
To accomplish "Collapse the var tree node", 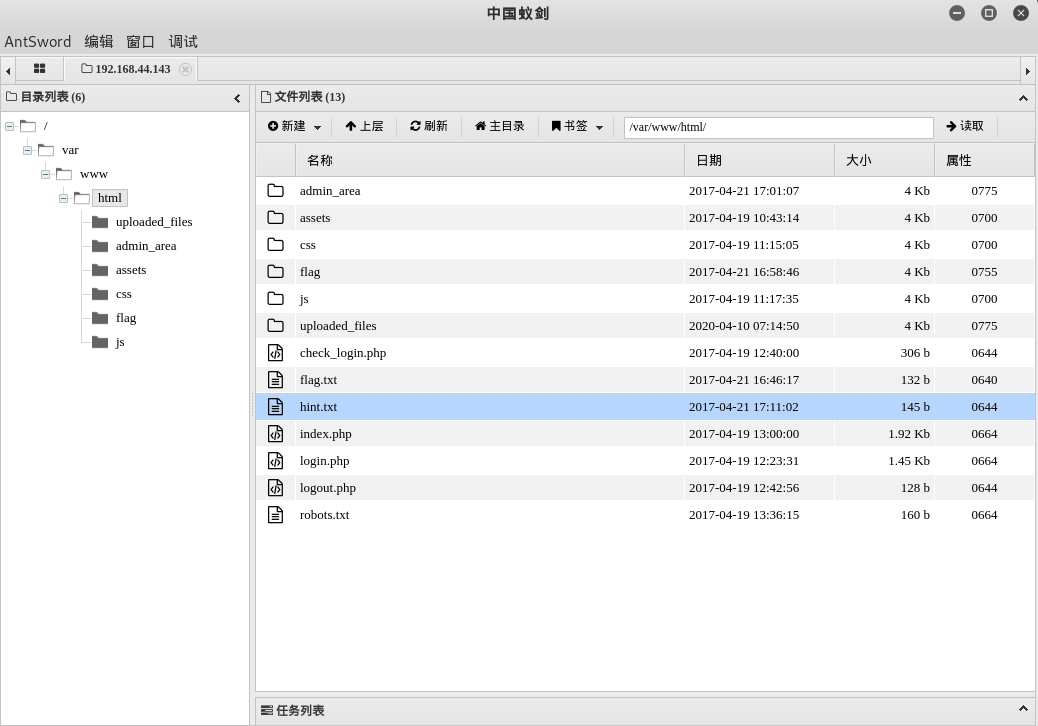I will pyautogui.click(x=28, y=150).
